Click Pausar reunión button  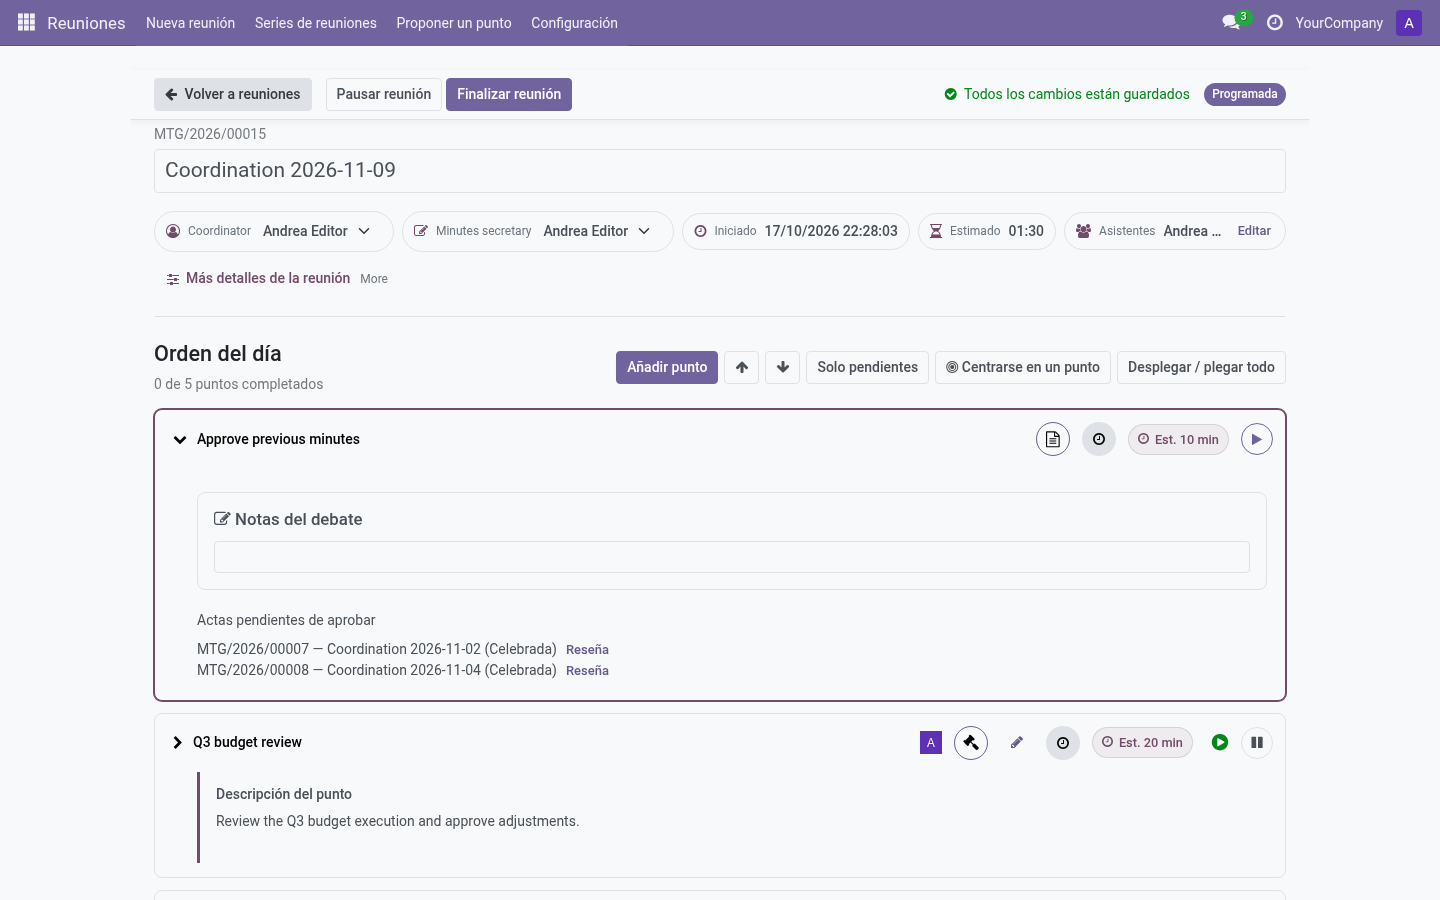(x=384, y=94)
